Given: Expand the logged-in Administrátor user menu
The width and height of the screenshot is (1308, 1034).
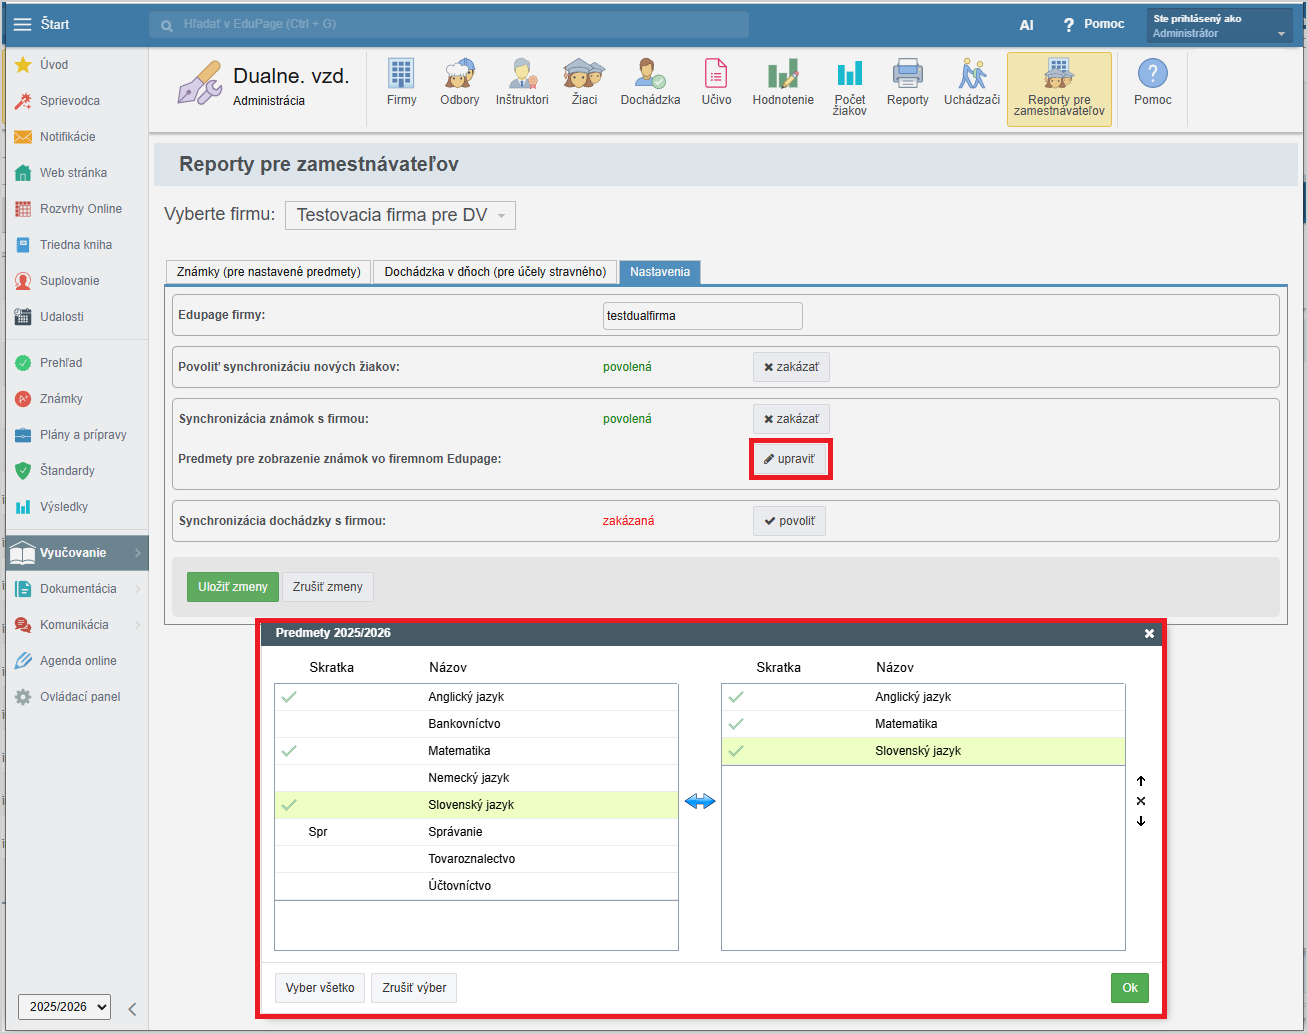Looking at the screenshot, I should click(1219, 25).
